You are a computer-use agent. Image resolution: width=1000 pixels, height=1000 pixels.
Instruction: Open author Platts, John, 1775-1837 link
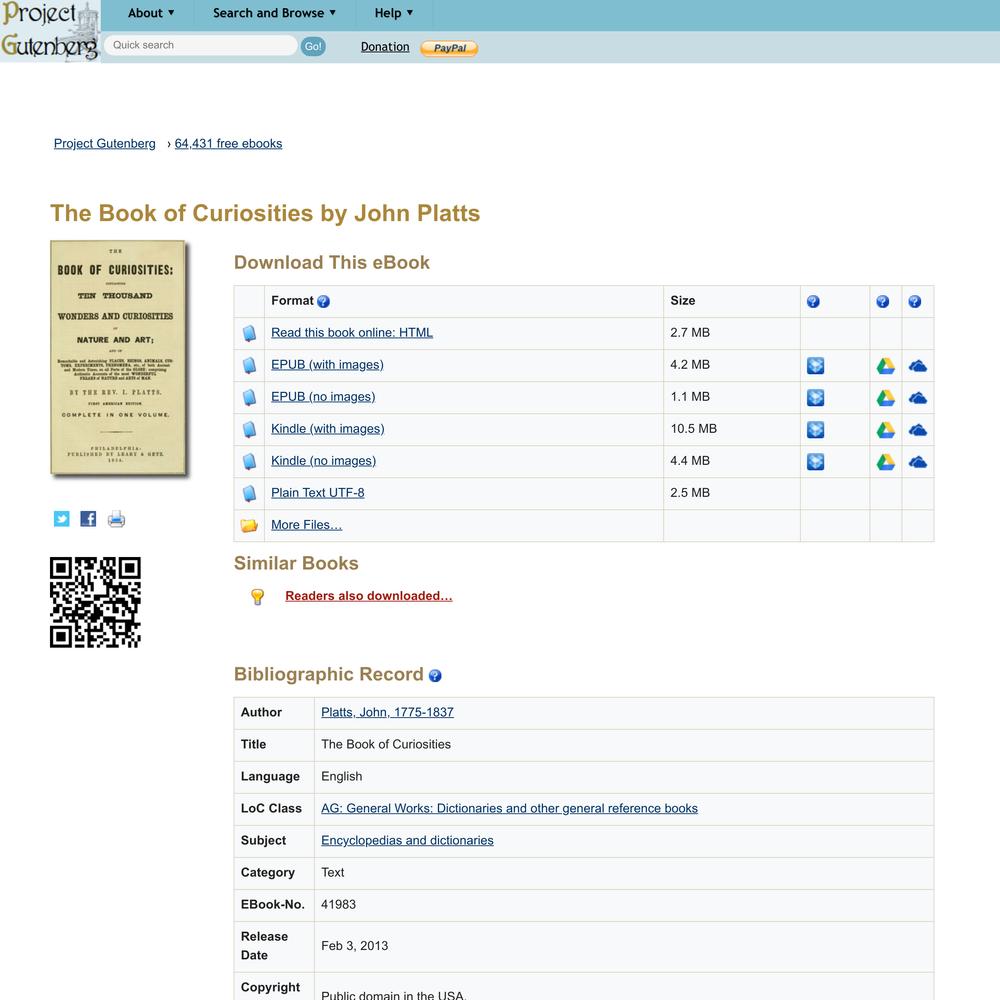(387, 712)
